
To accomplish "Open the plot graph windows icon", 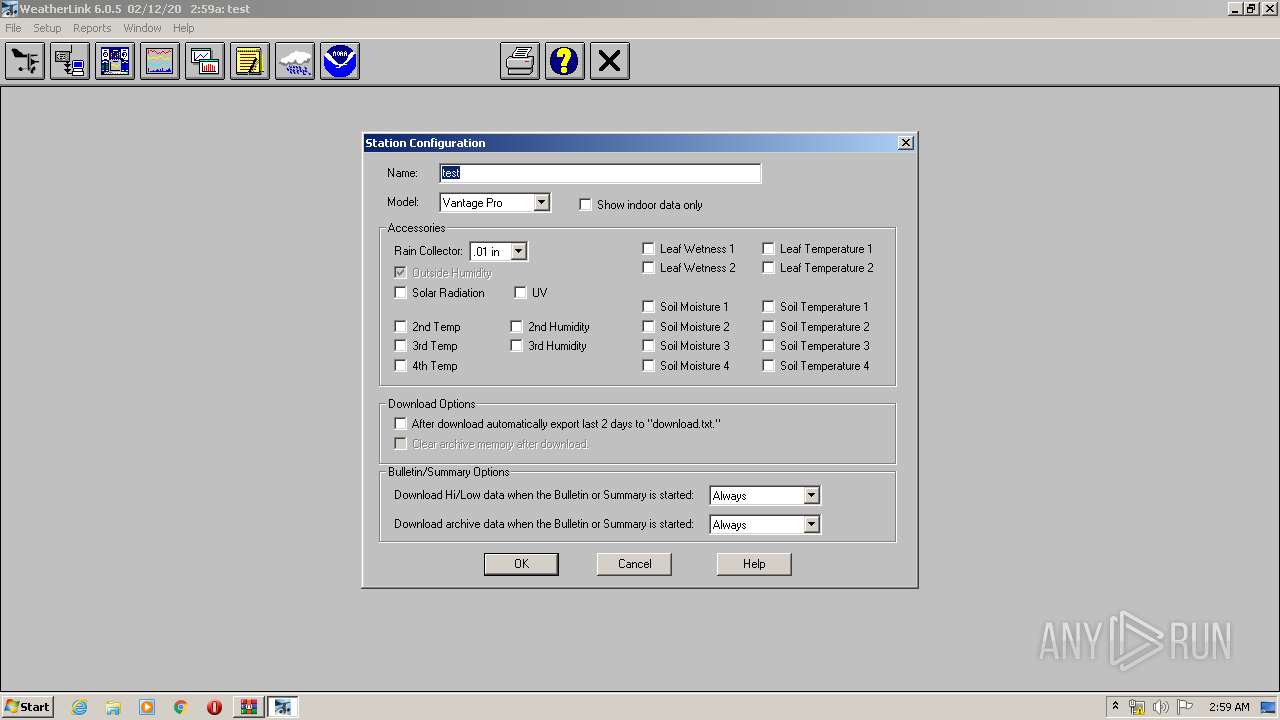I will [x=205, y=61].
